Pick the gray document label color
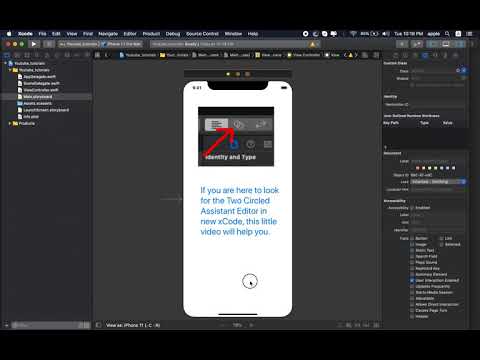Screen dimensions: 480x360 (453, 168)
